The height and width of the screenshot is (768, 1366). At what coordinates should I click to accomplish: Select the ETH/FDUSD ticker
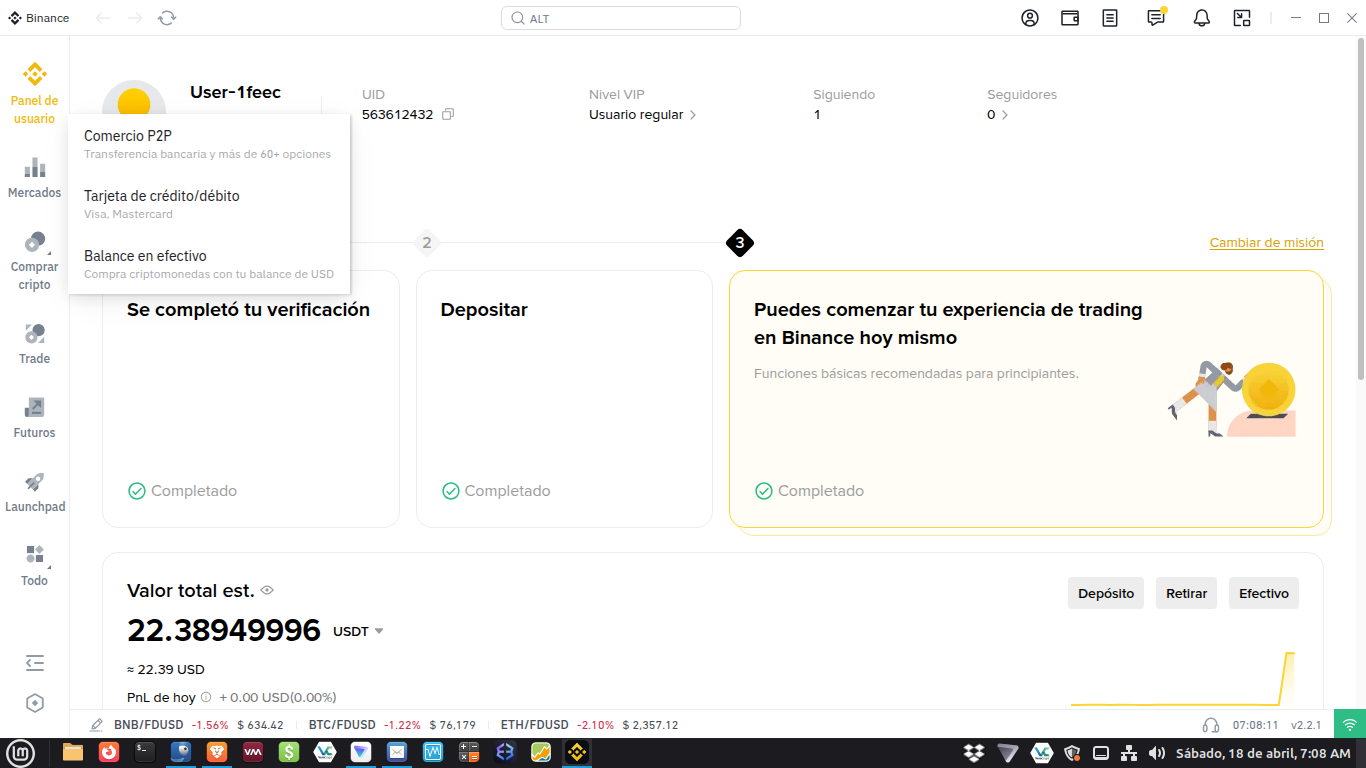[x=589, y=725]
